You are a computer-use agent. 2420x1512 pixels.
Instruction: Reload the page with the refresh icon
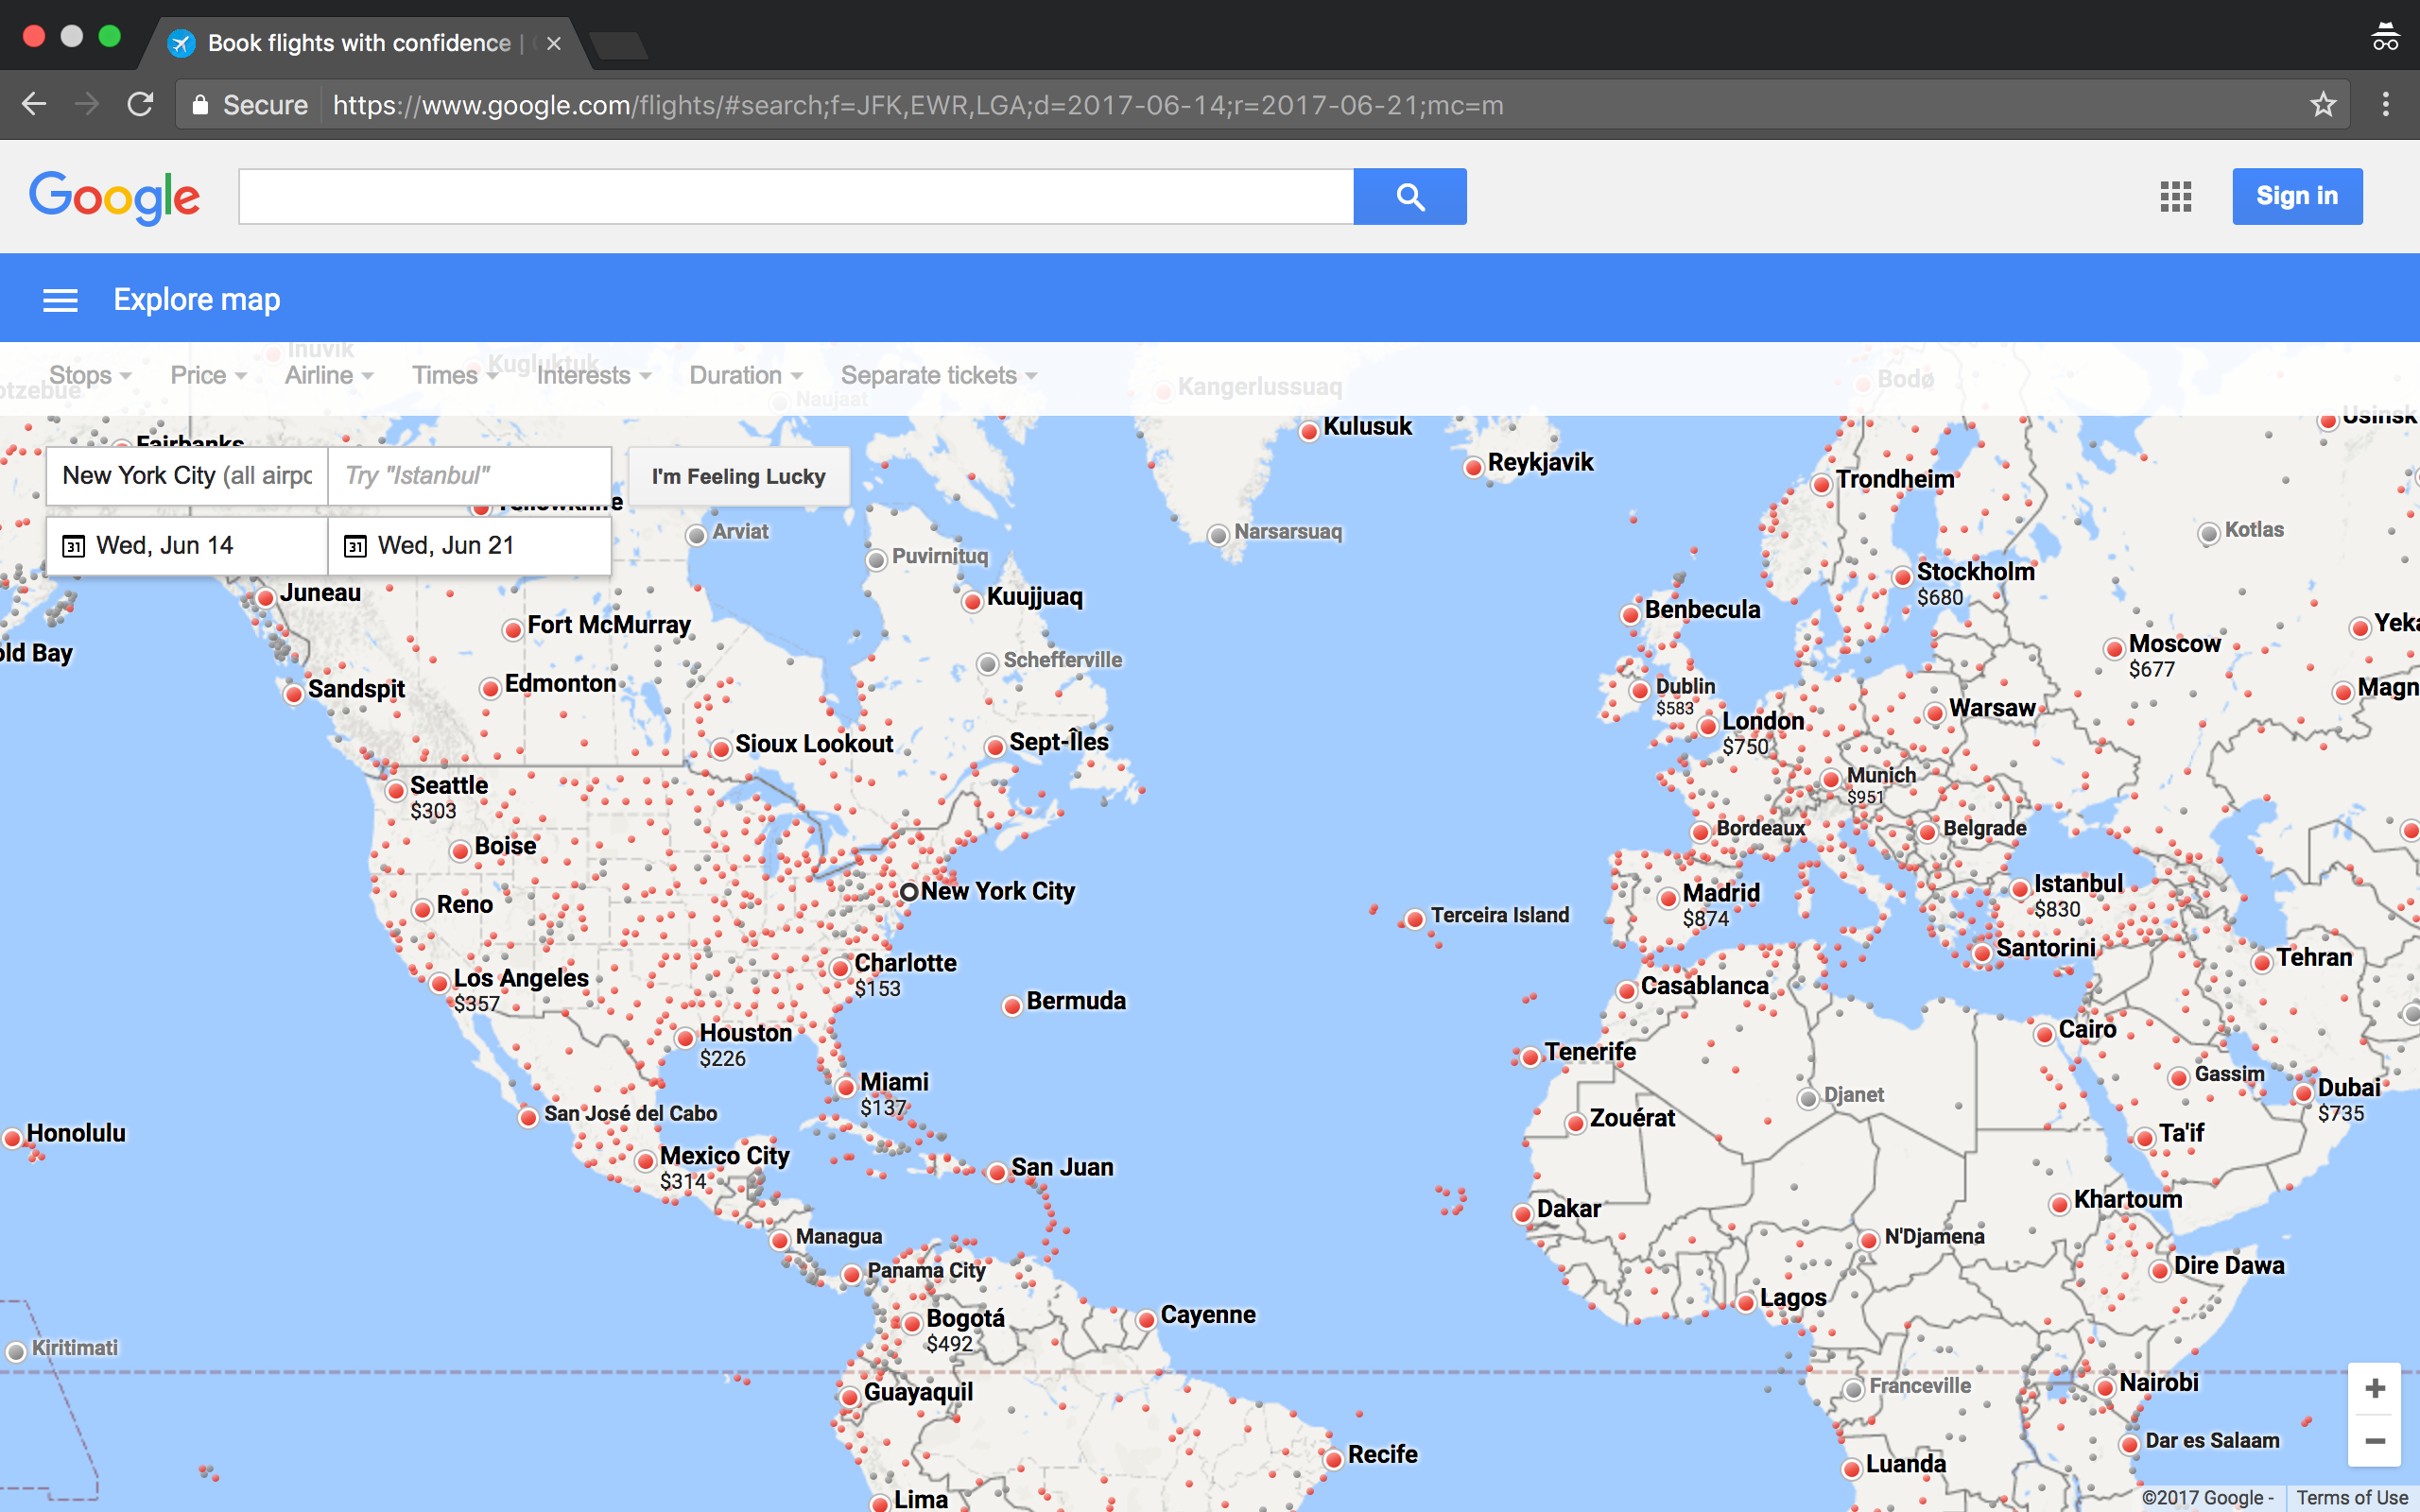tap(140, 104)
